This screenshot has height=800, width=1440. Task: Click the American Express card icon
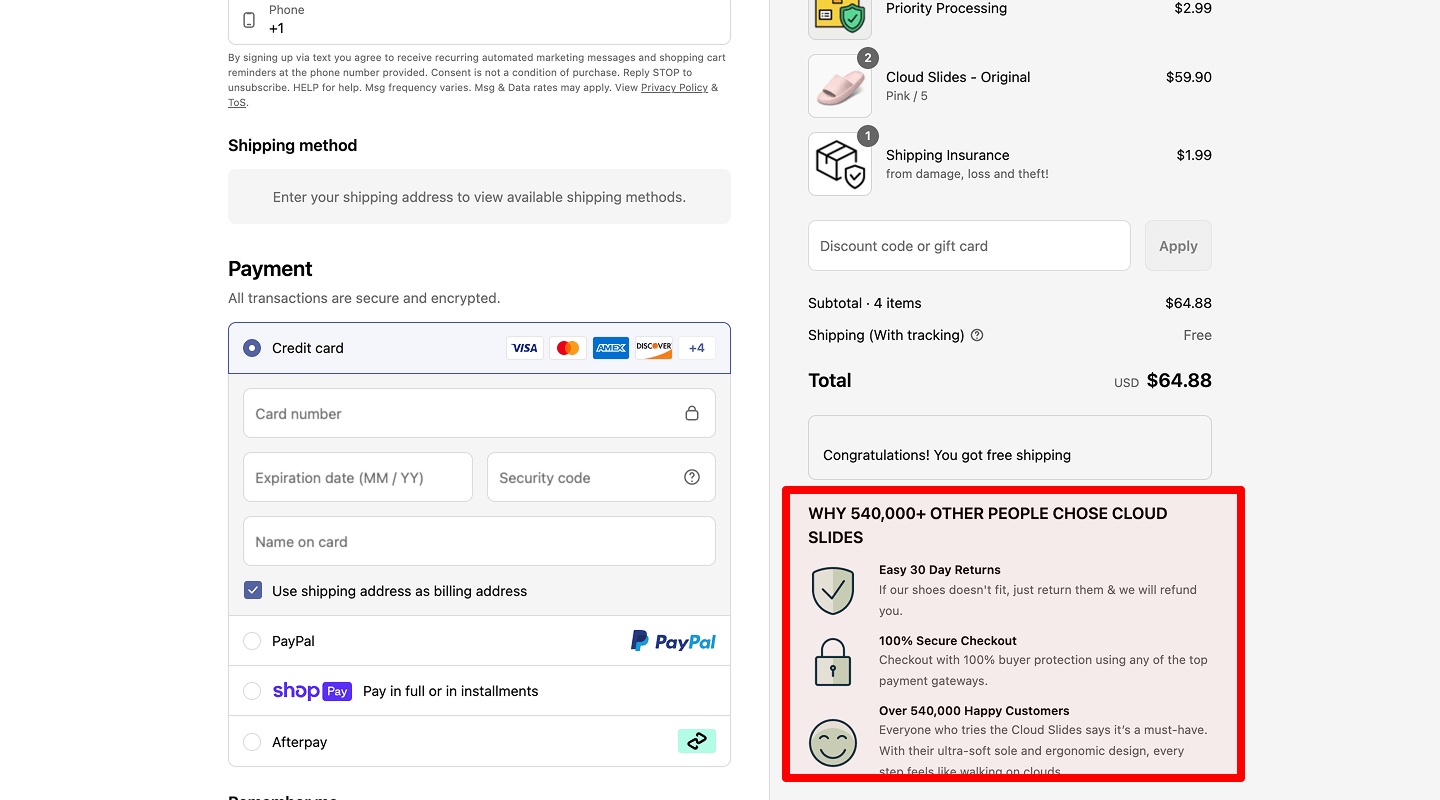tap(610, 348)
